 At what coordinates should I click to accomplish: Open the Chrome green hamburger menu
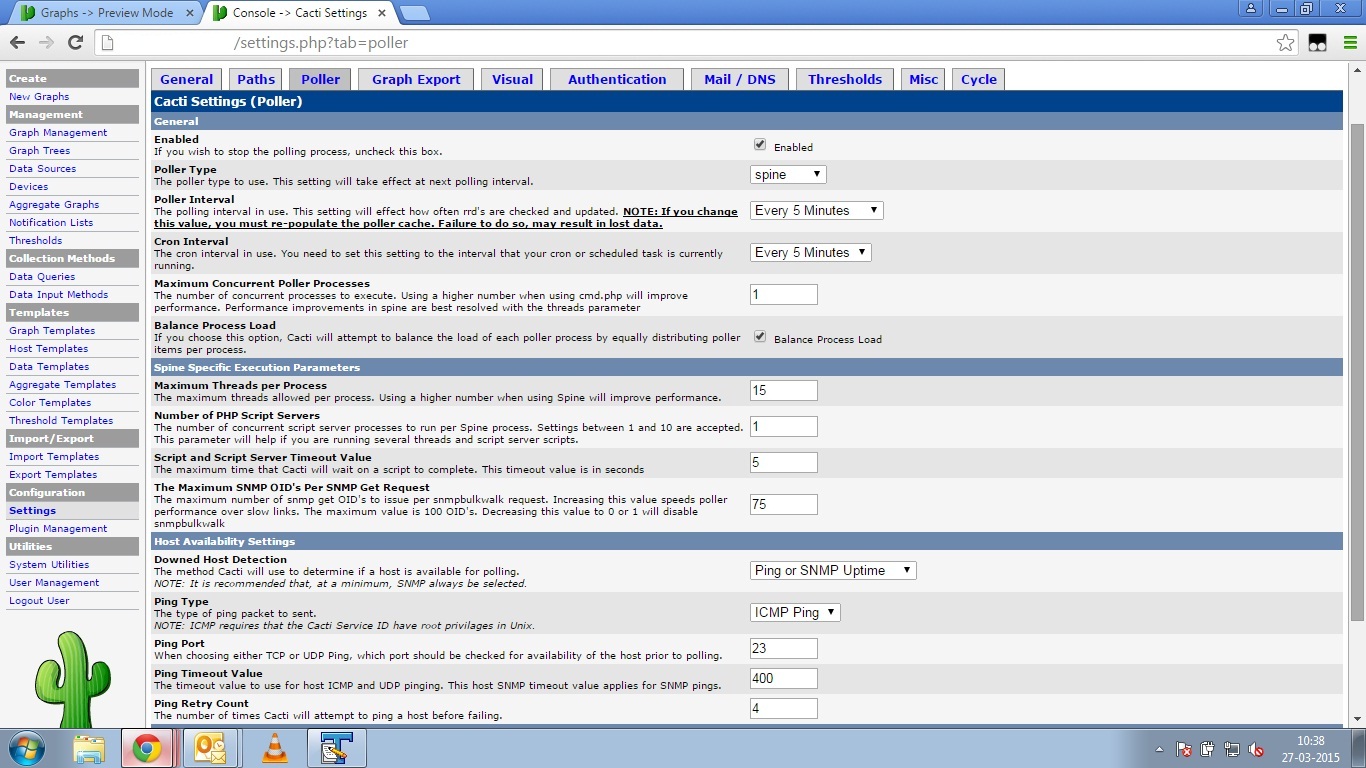pos(1350,43)
